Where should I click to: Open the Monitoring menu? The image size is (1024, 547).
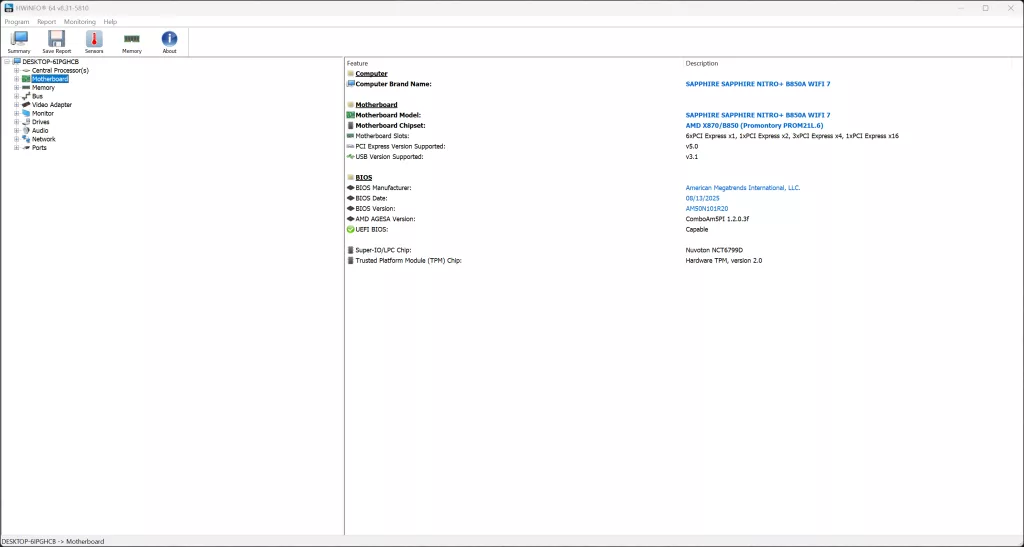tap(80, 22)
